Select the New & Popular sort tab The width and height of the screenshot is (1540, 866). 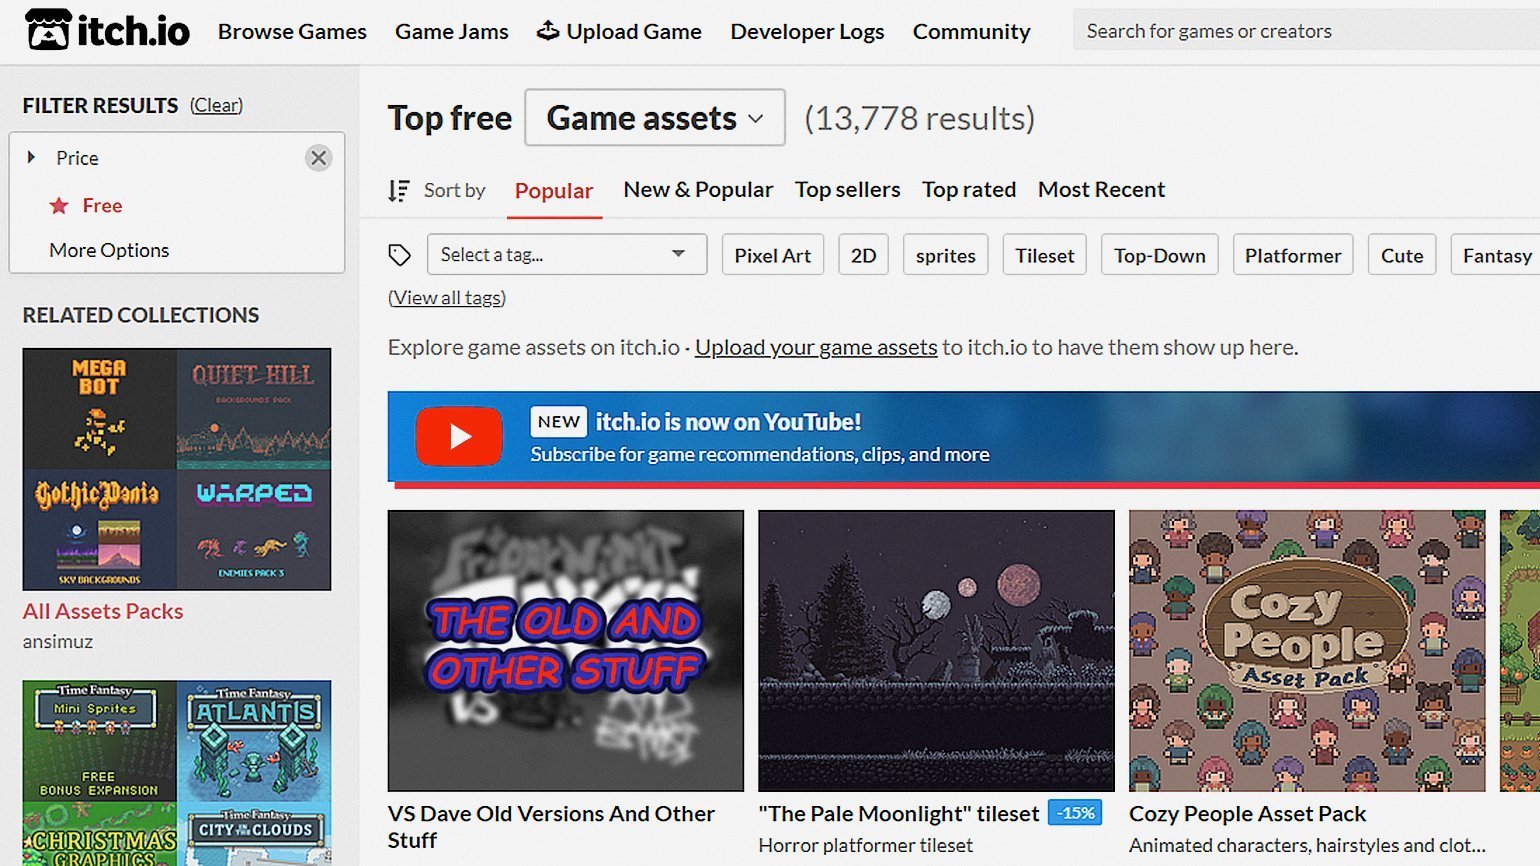[698, 189]
